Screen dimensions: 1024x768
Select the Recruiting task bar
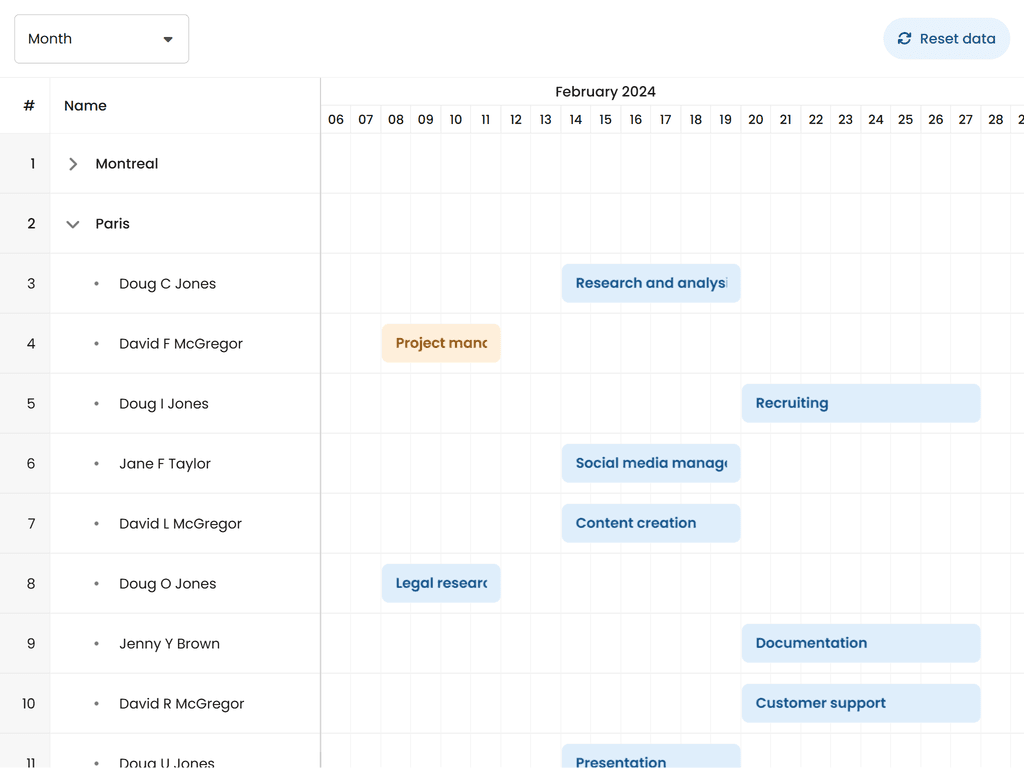860,403
